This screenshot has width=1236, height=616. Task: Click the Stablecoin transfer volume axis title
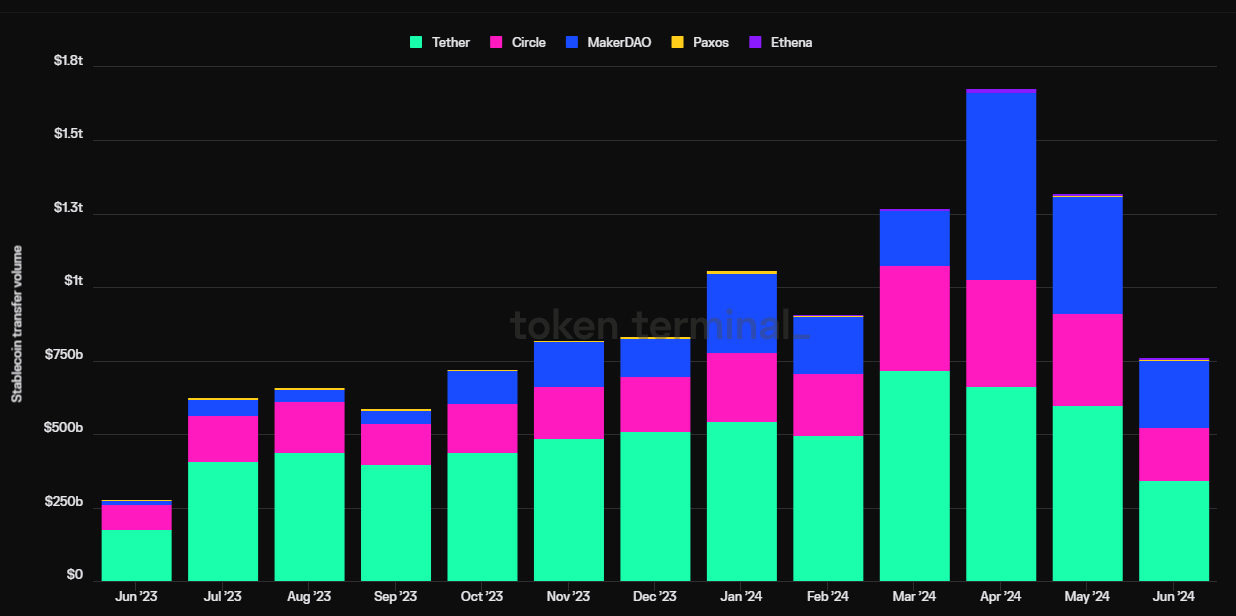(17, 324)
